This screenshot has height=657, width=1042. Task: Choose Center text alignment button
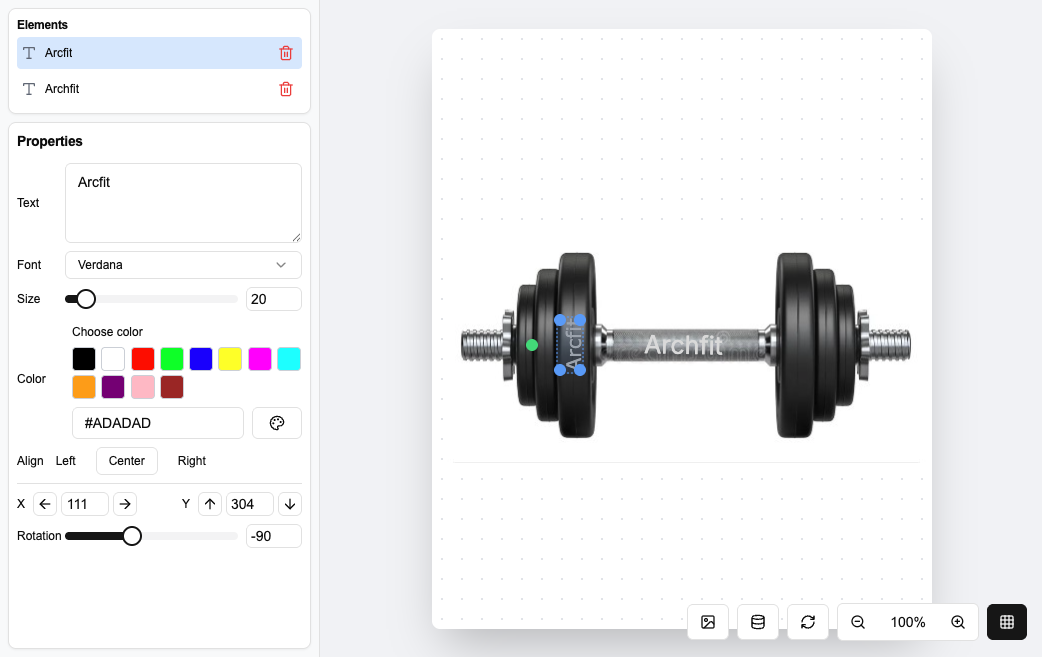coord(127,461)
